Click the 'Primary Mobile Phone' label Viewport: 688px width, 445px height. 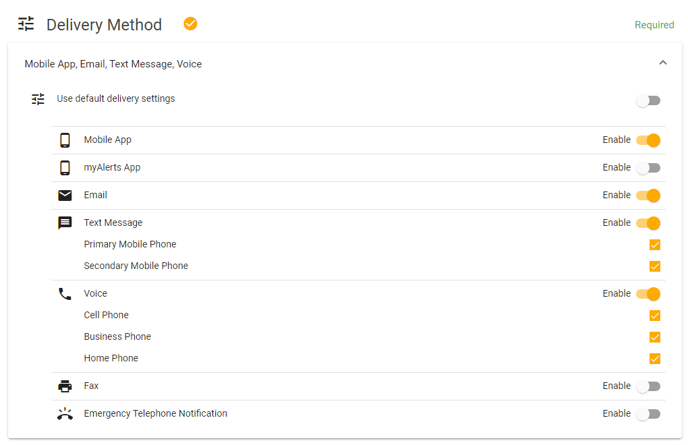tap(130, 244)
